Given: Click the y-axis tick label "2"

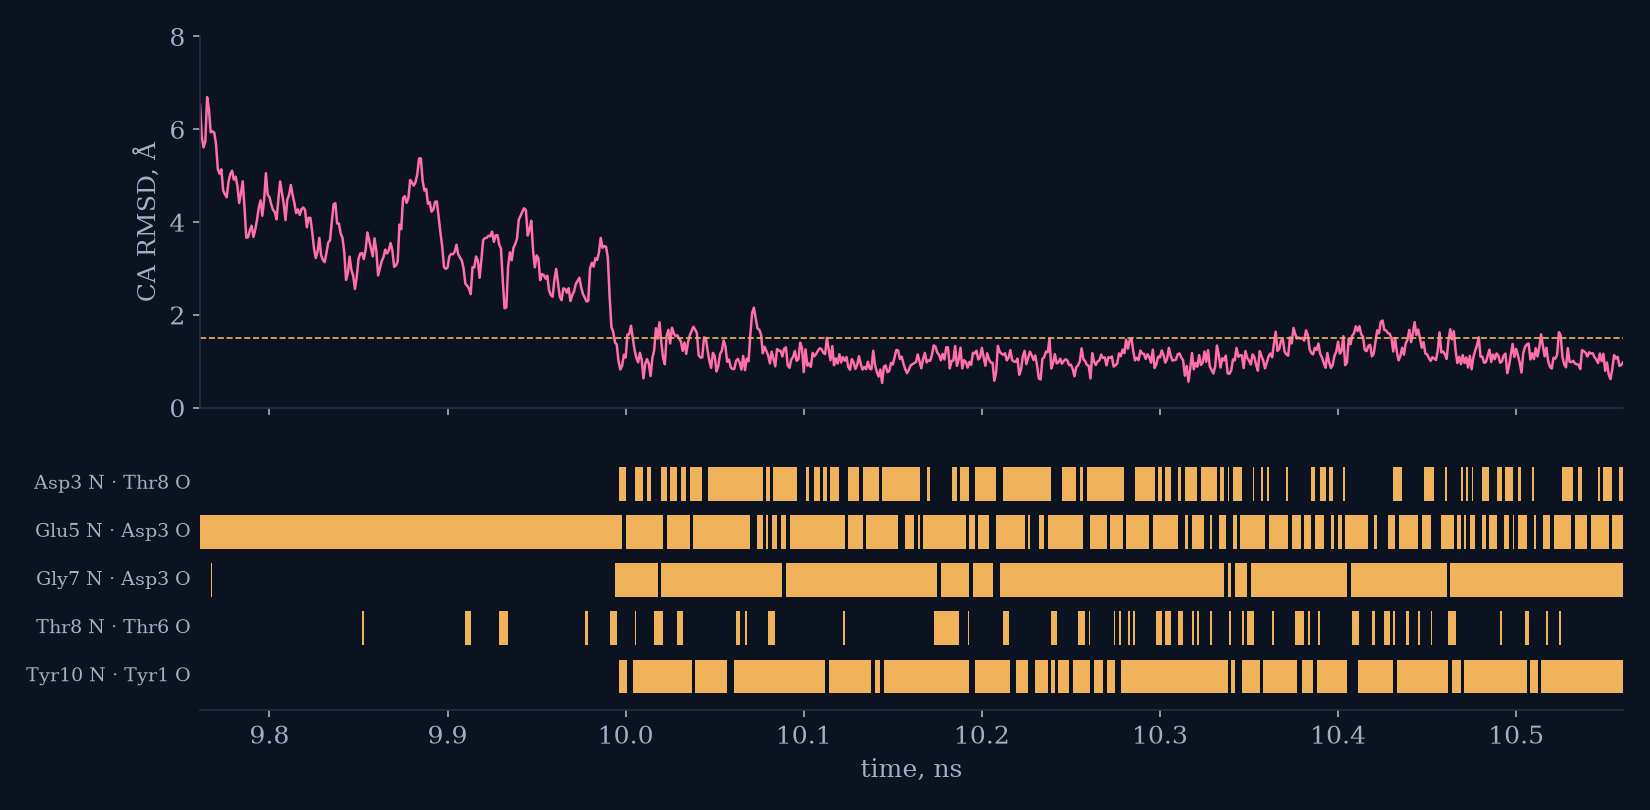Looking at the screenshot, I should pos(178,316).
